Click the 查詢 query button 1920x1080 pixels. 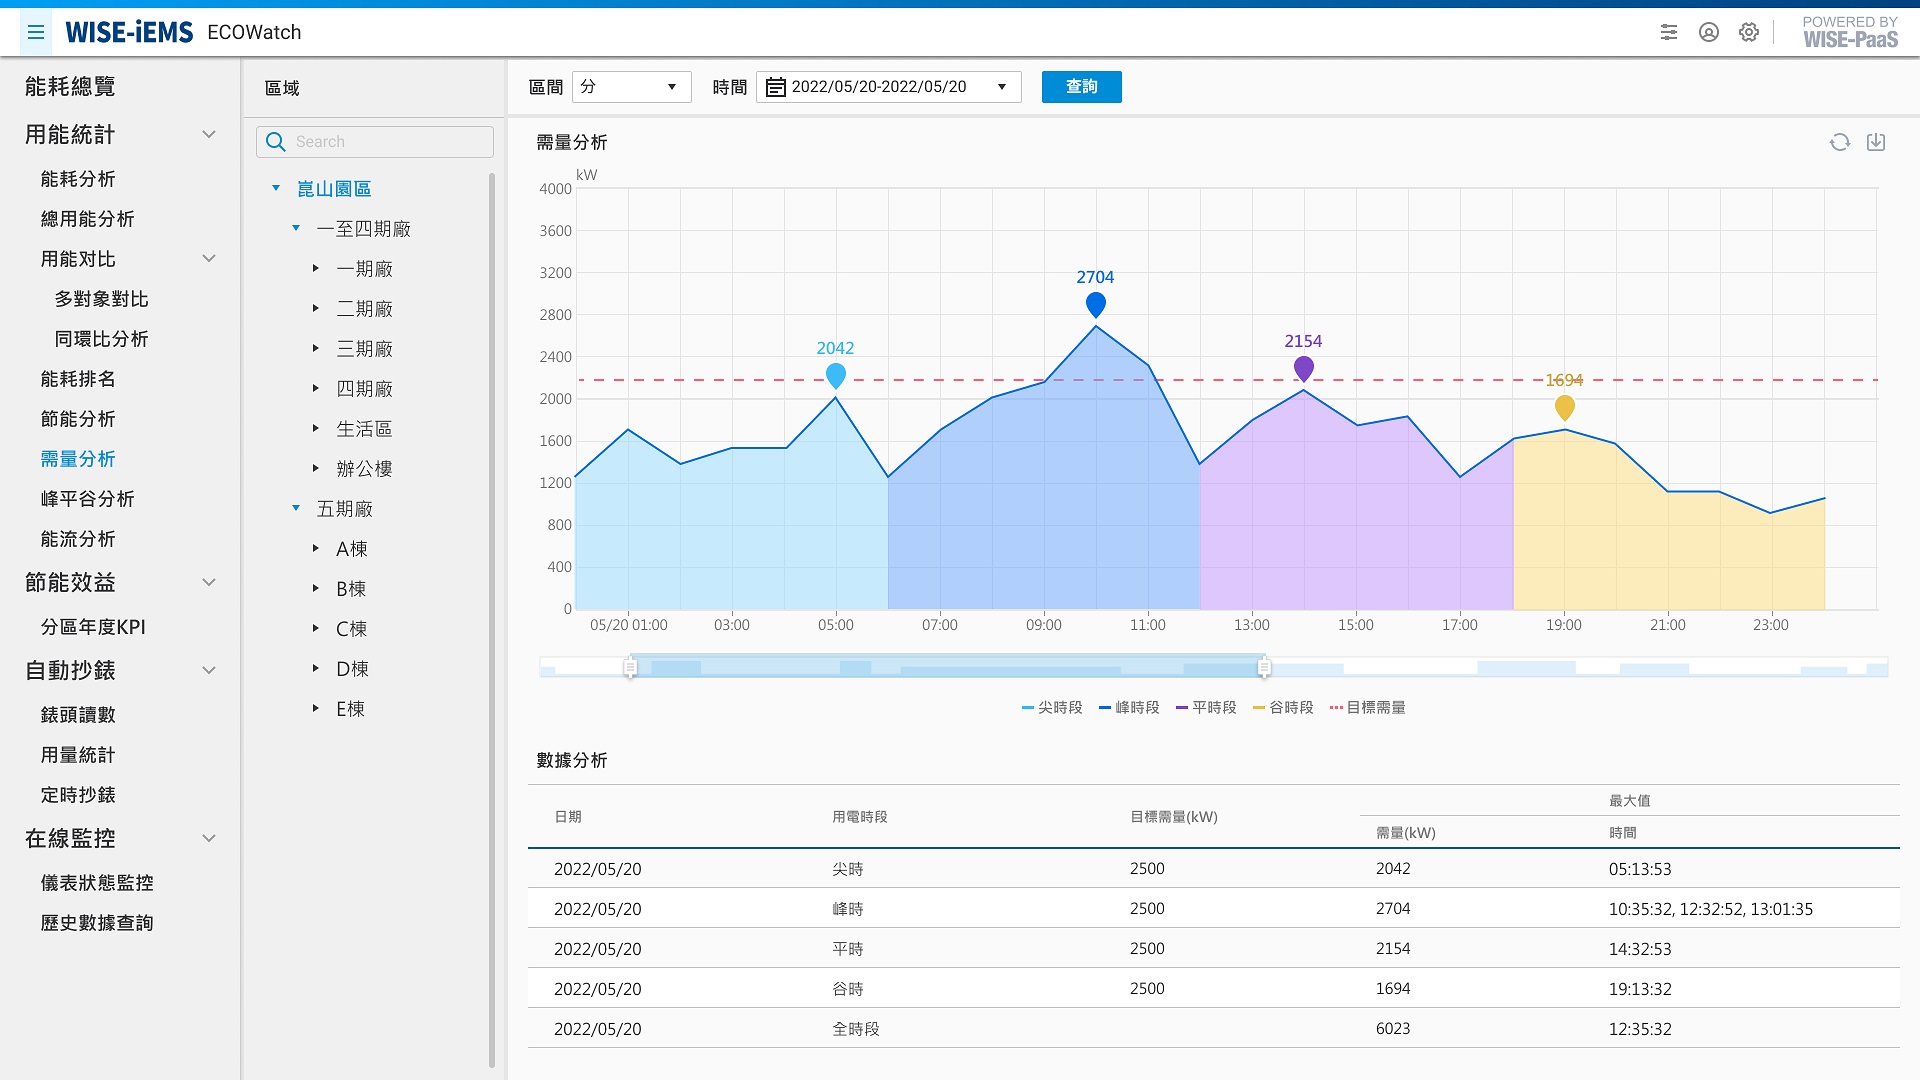[x=1081, y=87]
